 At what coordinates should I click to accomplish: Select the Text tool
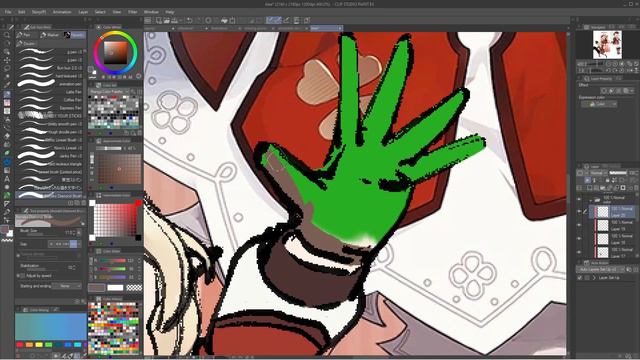(x=7, y=179)
